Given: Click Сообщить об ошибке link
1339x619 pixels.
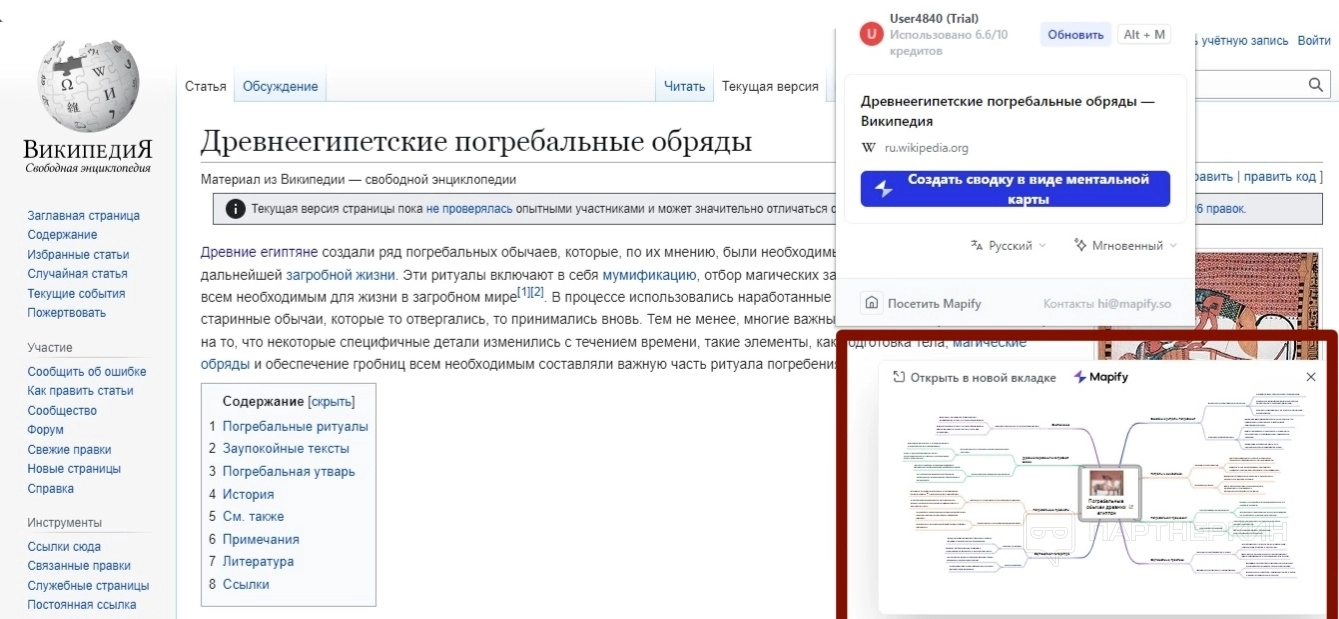Looking at the screenshot, I should (87, 371).
